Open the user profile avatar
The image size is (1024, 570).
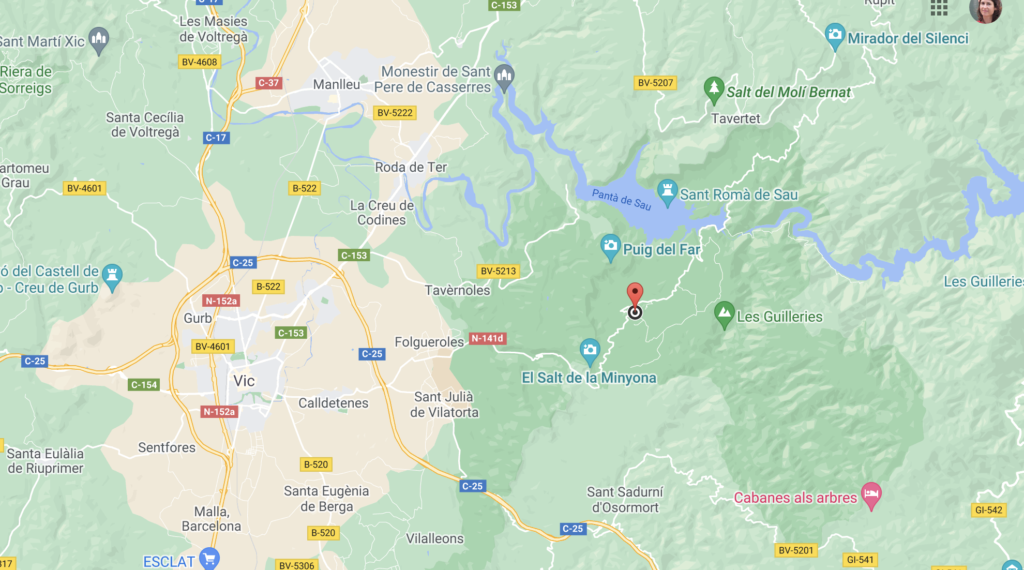(x=985, y=9)
